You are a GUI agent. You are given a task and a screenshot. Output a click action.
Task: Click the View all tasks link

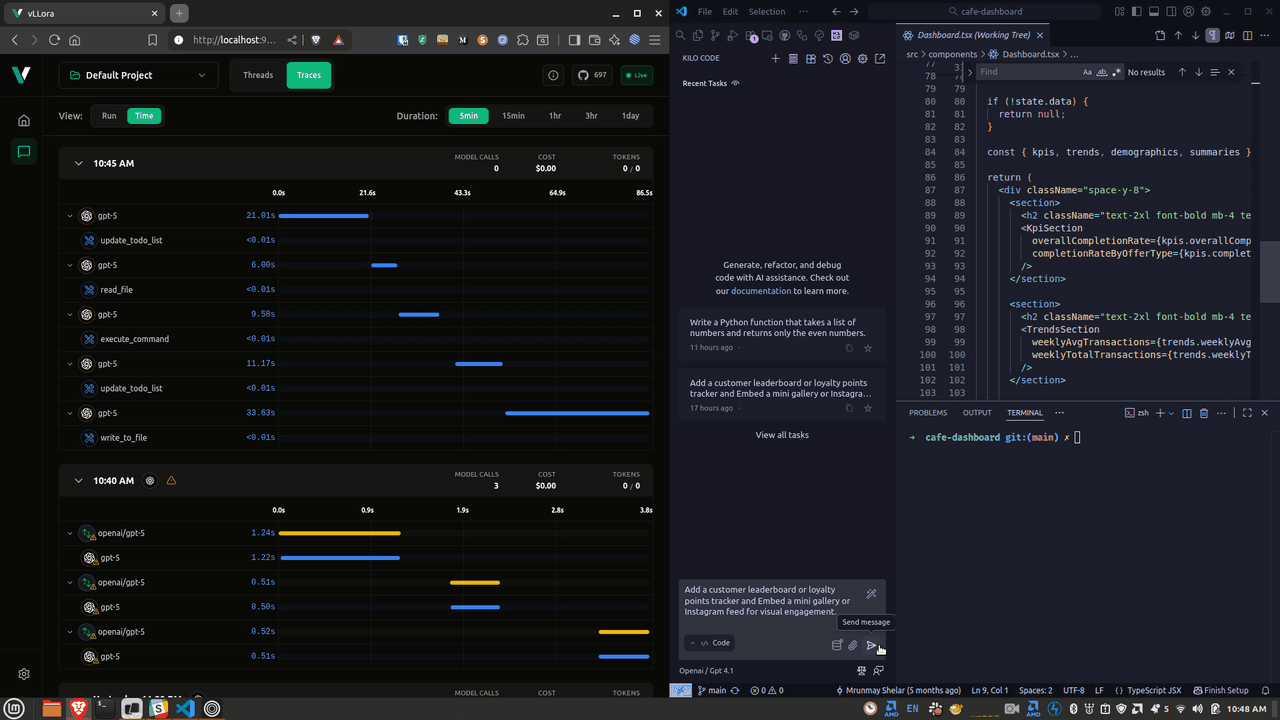coord(782,434)
